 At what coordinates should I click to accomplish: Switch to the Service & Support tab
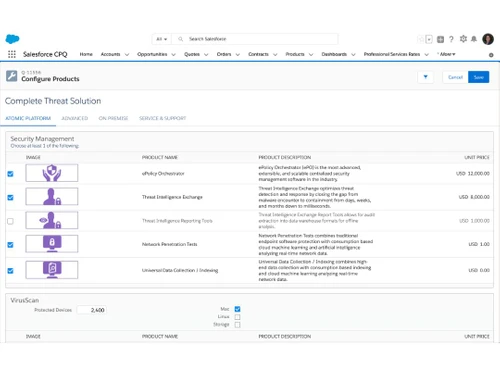coord(163,118)
